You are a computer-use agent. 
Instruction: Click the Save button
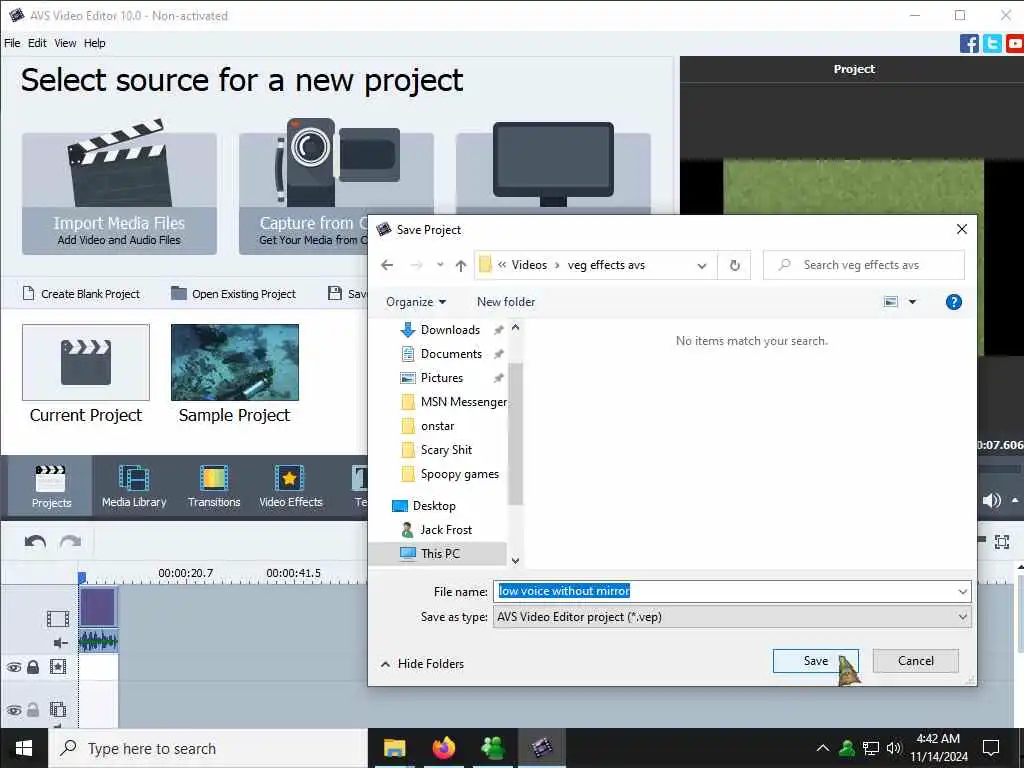[x=816, y=661]
